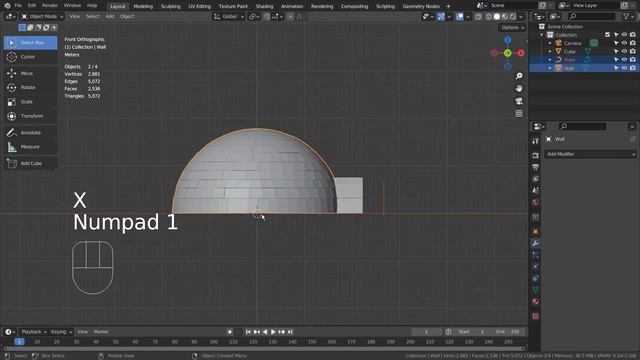
Task: Toggle visibility eye for Collection
Action: pyautogui.click(x=624, y=35)
